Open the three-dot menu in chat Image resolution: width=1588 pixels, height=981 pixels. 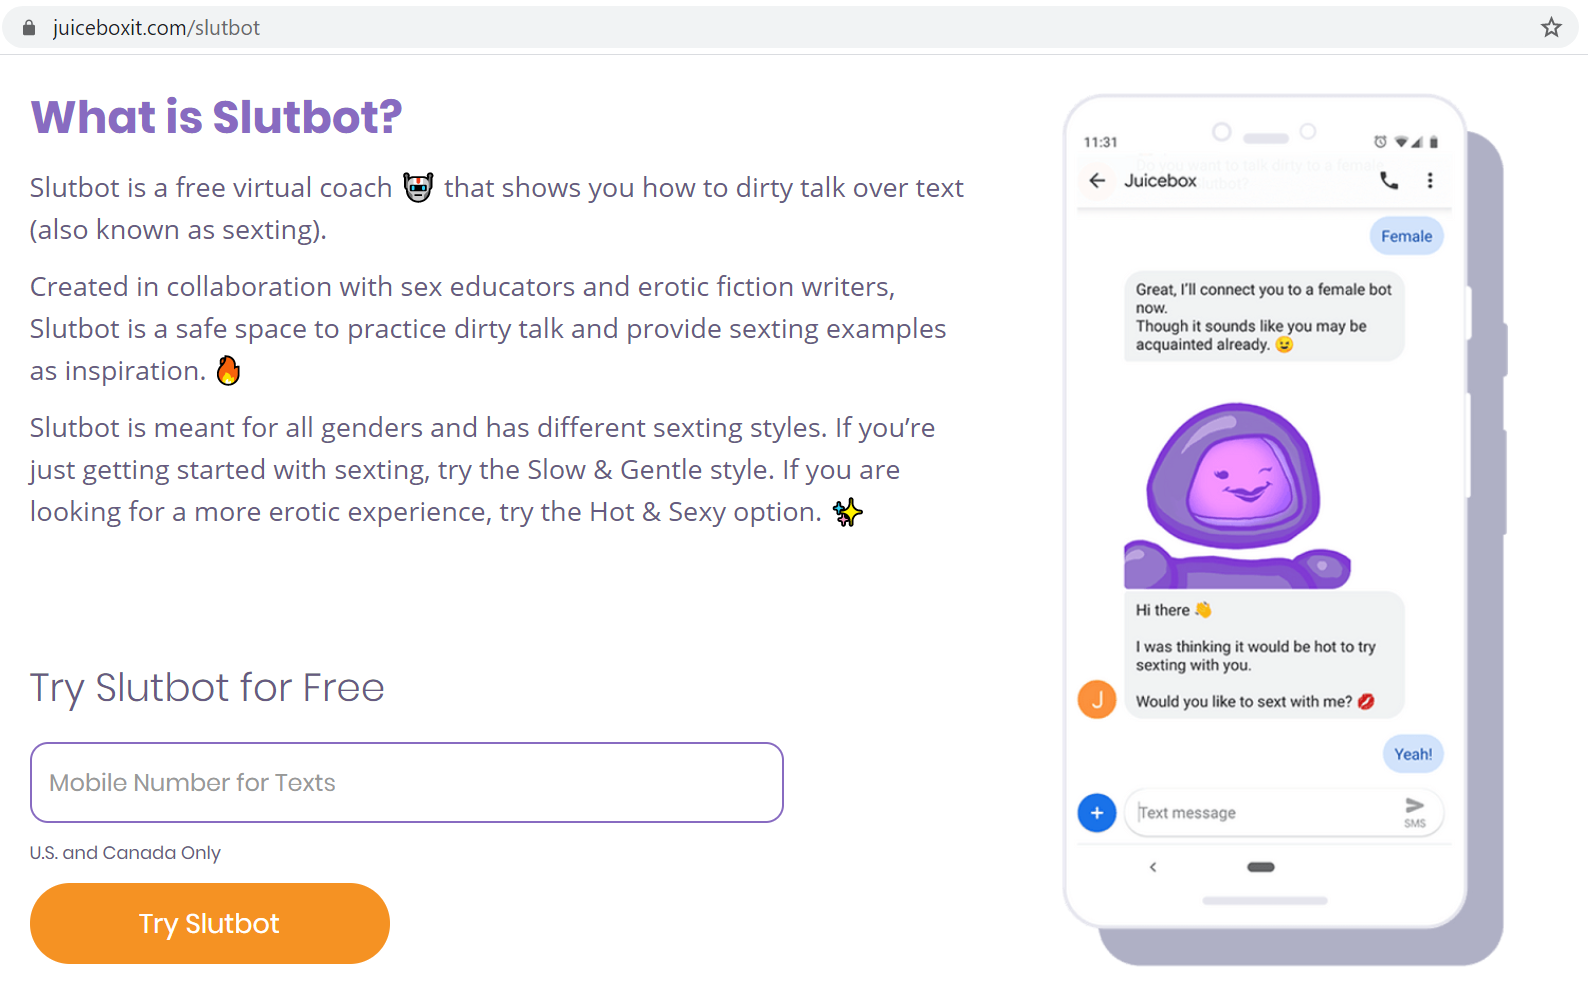[1430, 181]
